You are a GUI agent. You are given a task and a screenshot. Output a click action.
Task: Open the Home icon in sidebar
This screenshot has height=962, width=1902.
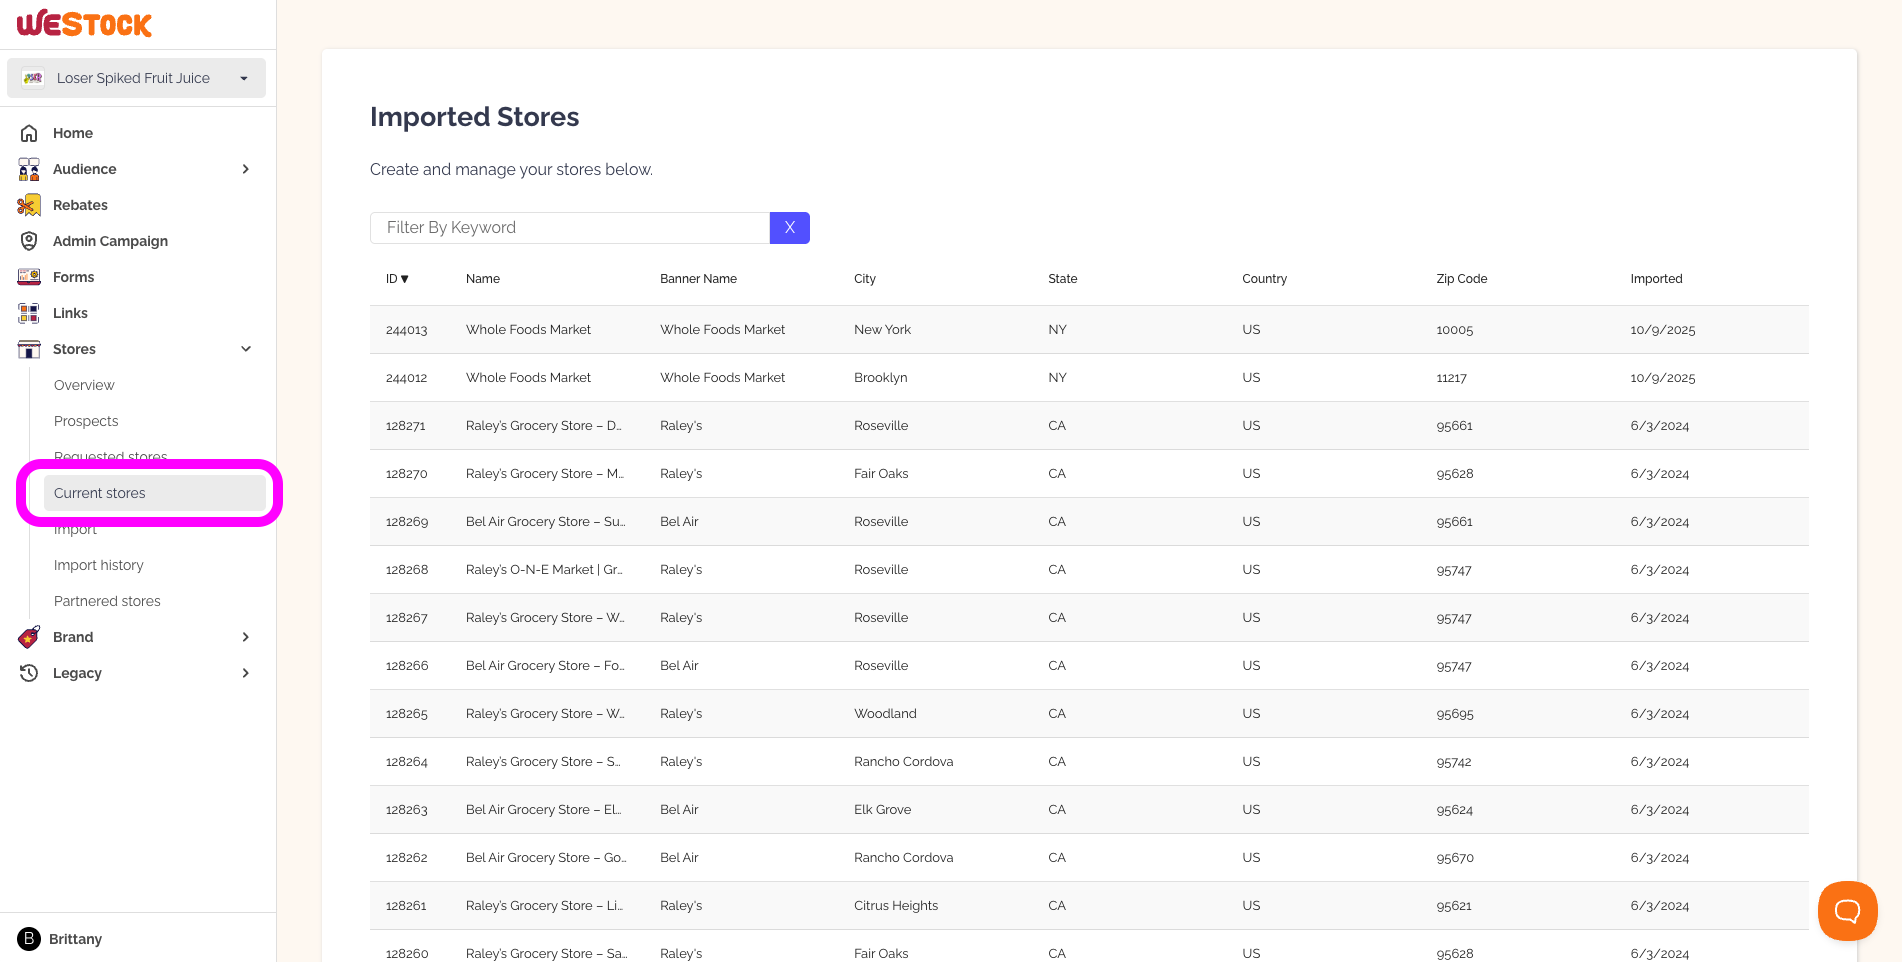click(29, 133)
